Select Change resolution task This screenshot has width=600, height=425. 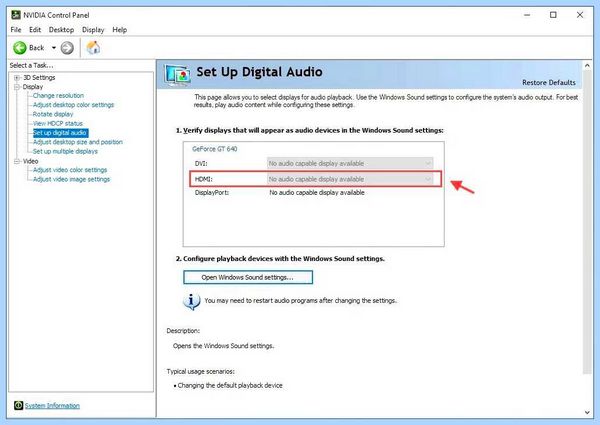point(58,96)
